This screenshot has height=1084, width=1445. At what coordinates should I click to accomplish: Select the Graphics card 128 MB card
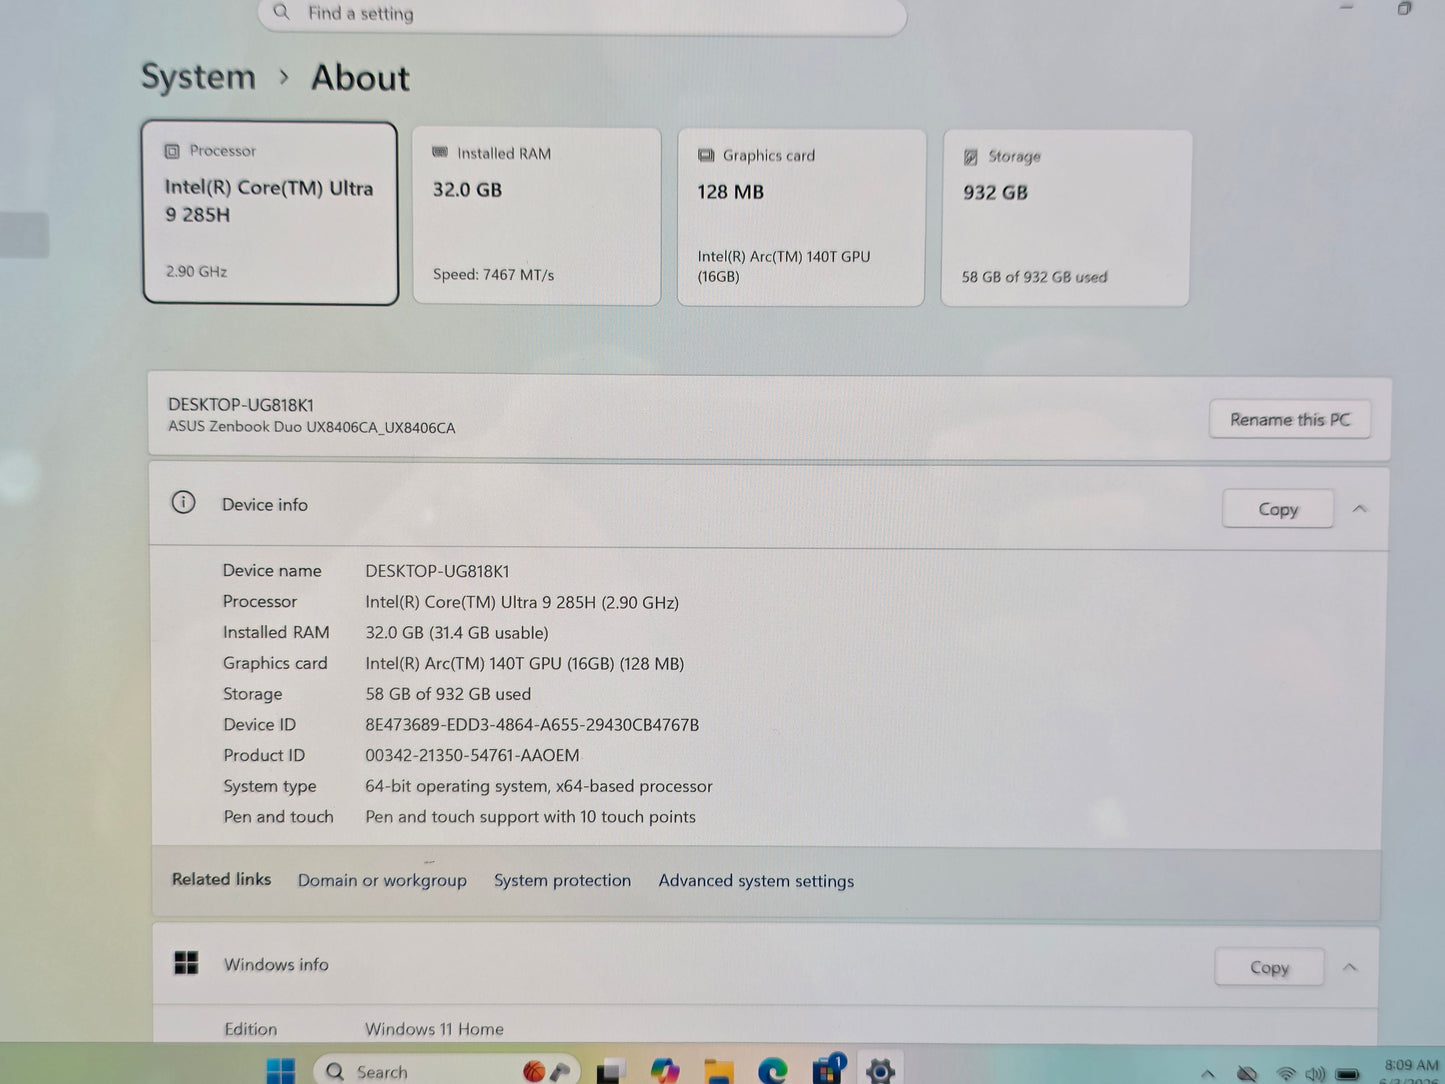point(801,218)
